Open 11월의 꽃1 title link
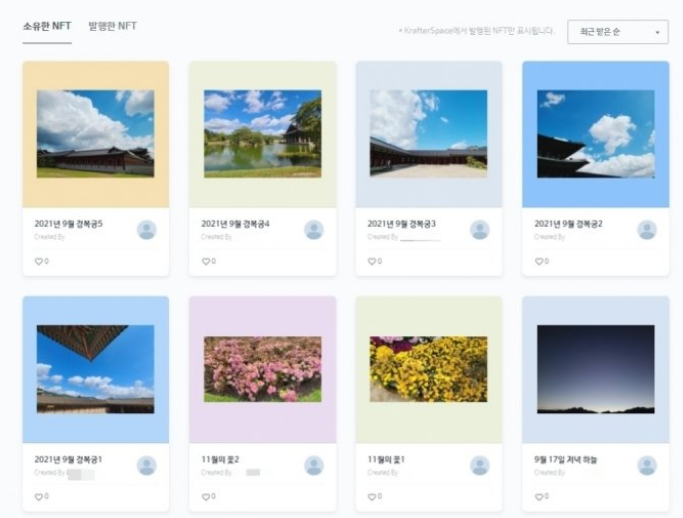Screen dimensions: 683x518 pos(386,460)
